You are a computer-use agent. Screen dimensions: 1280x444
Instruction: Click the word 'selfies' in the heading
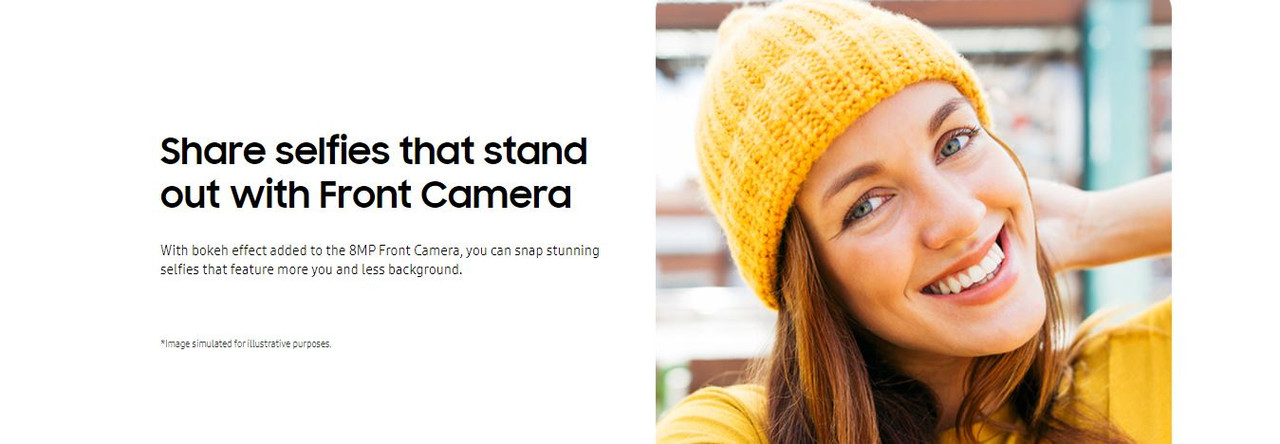click(332, 152)
